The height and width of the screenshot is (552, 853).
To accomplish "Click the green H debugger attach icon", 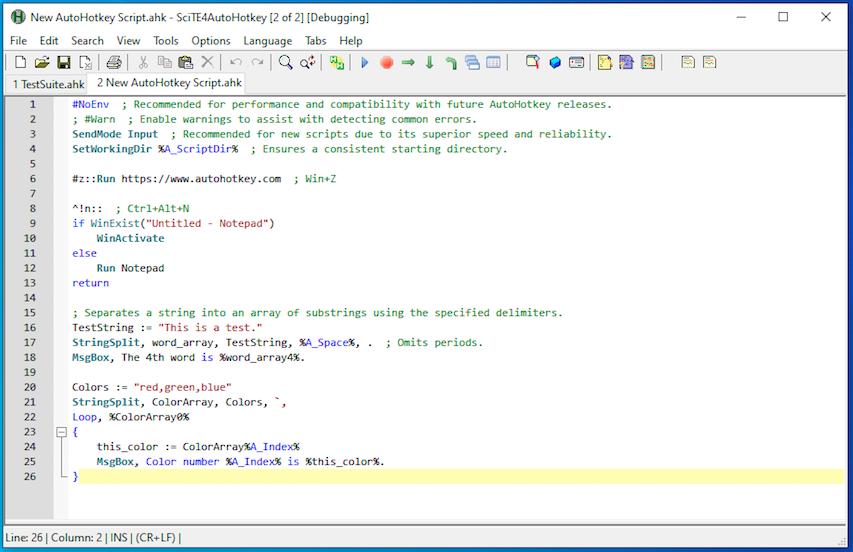I will click(336, 63).
